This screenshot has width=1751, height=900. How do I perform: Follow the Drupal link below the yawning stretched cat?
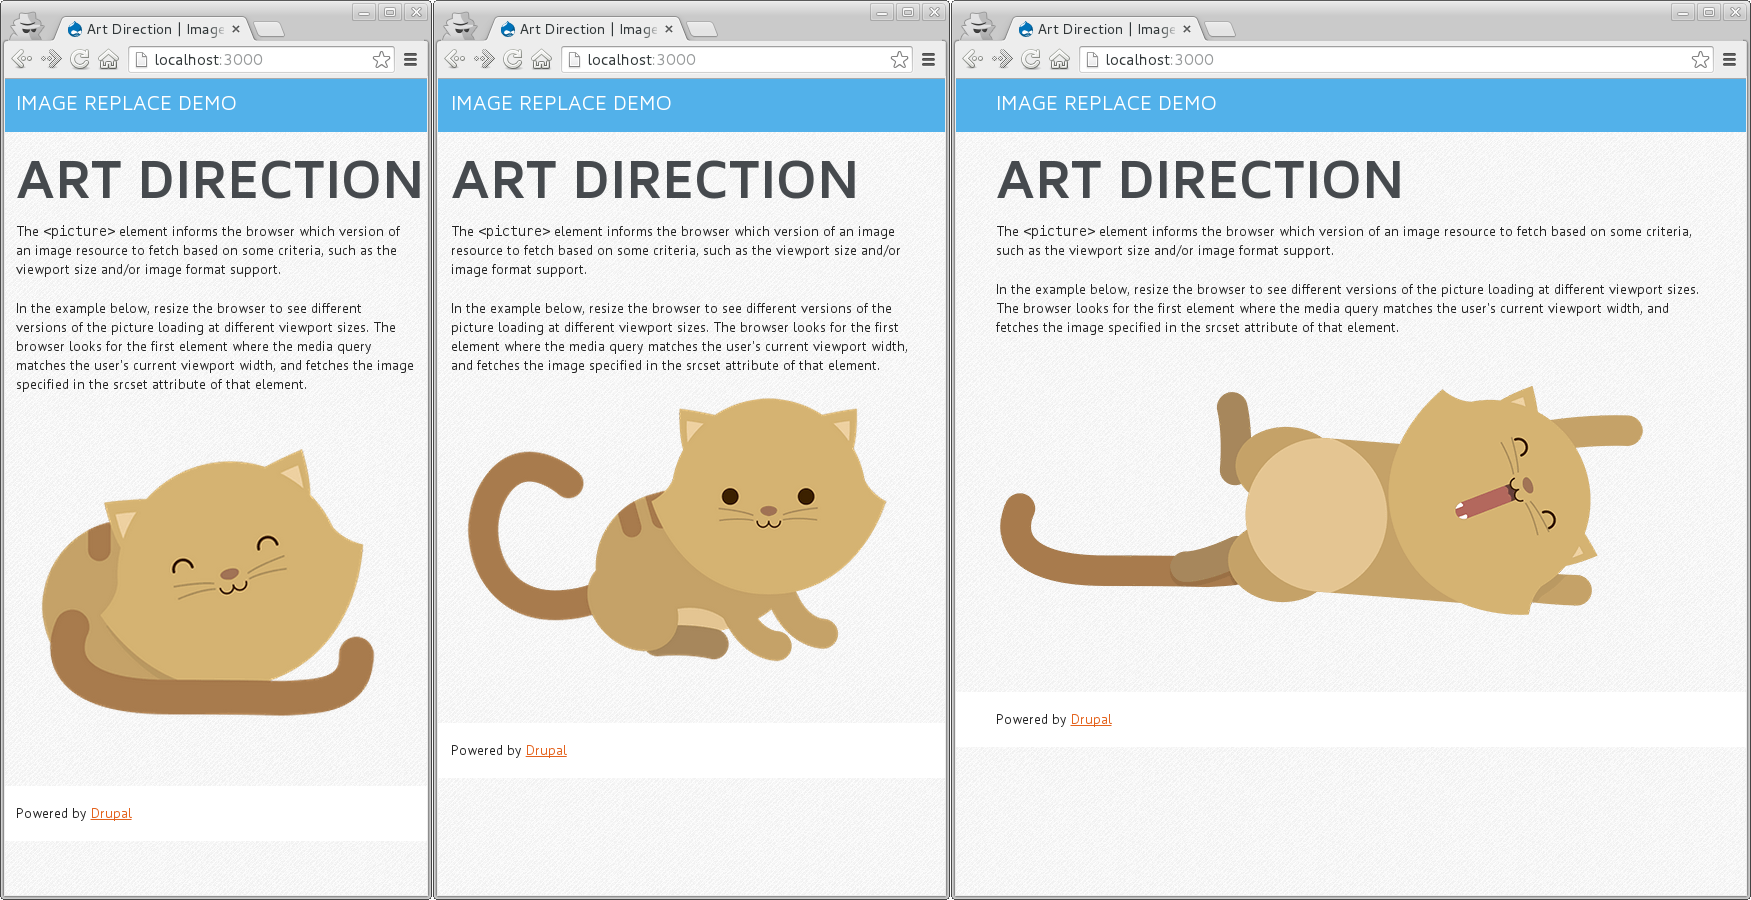point(1091,720)
